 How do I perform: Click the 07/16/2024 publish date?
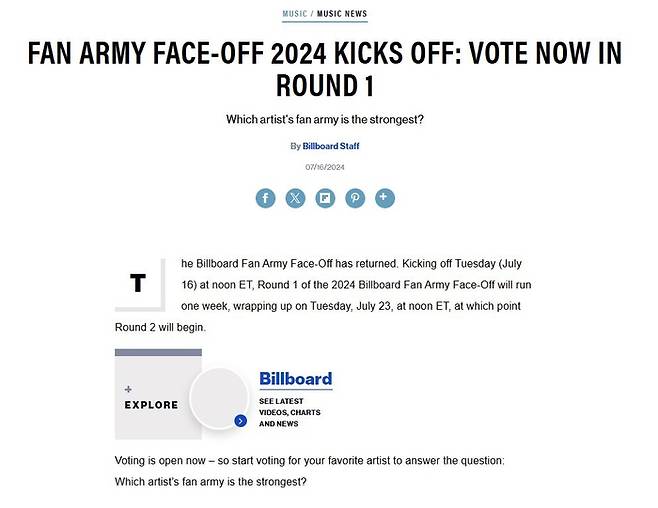pos(325,167)
